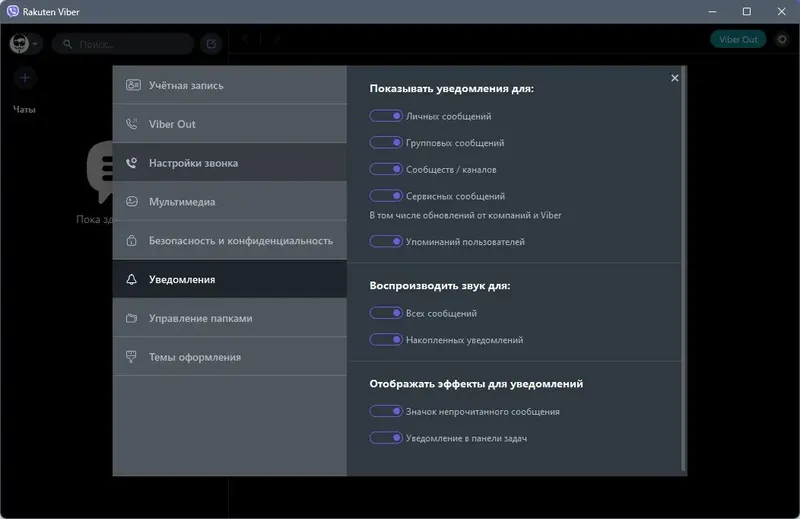
Task: Click the heading Отображать эффекты для уведомлений
Action: pos(476,384)
